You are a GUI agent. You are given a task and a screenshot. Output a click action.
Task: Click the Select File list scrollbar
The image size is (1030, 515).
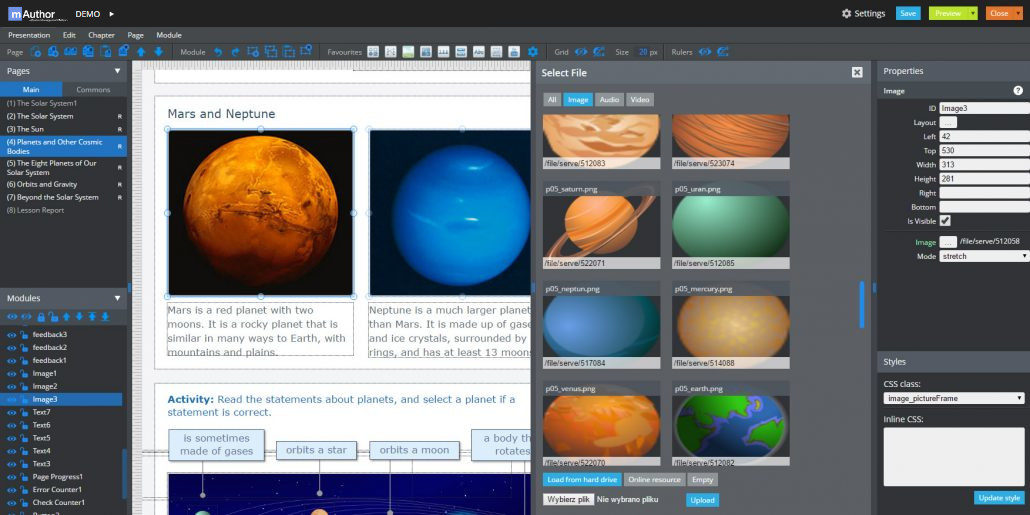pyautogui.click(x=862, y=304)
